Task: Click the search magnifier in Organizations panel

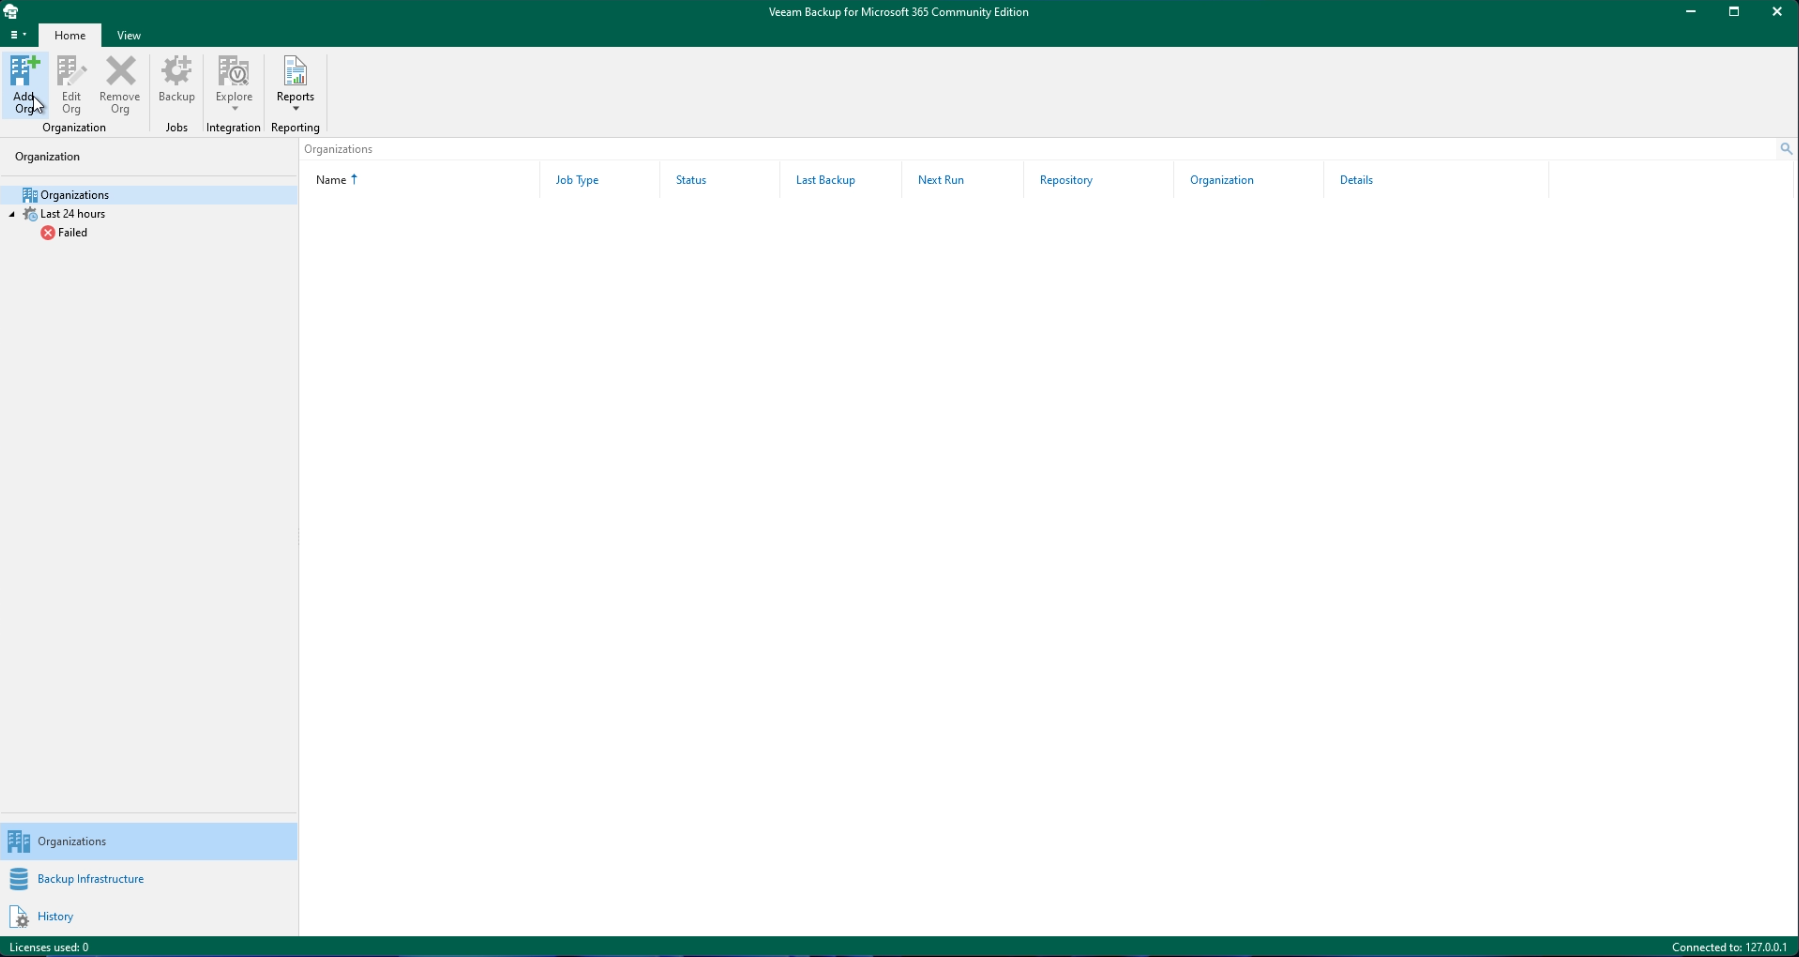Action: pyautogui.click(x=1785, y=148)
